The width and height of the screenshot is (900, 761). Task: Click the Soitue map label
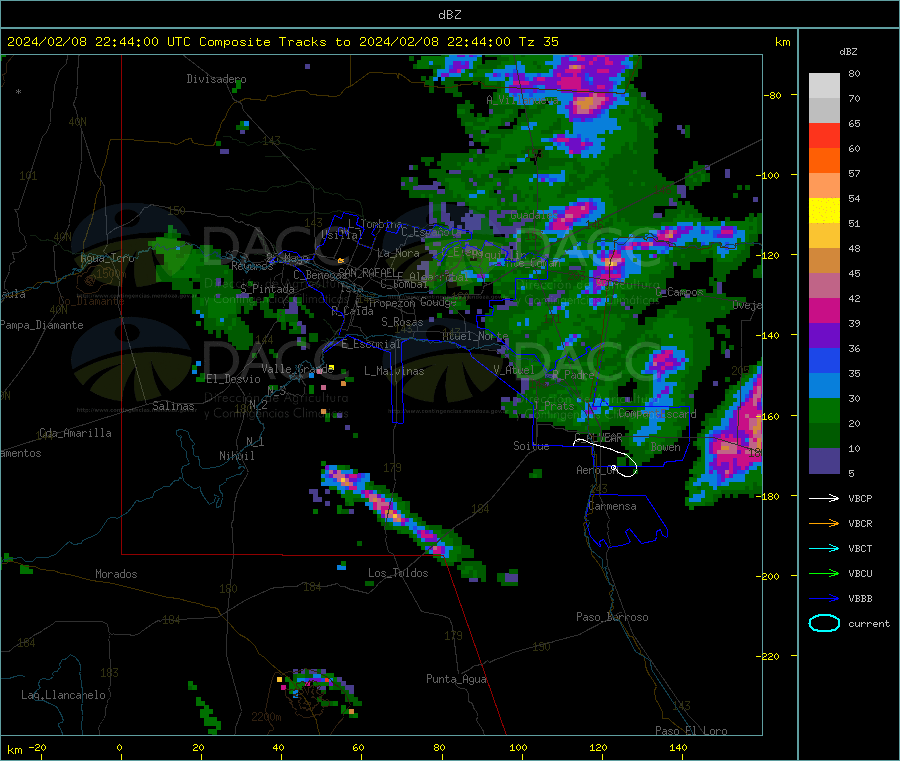click(x=531, y=446)
